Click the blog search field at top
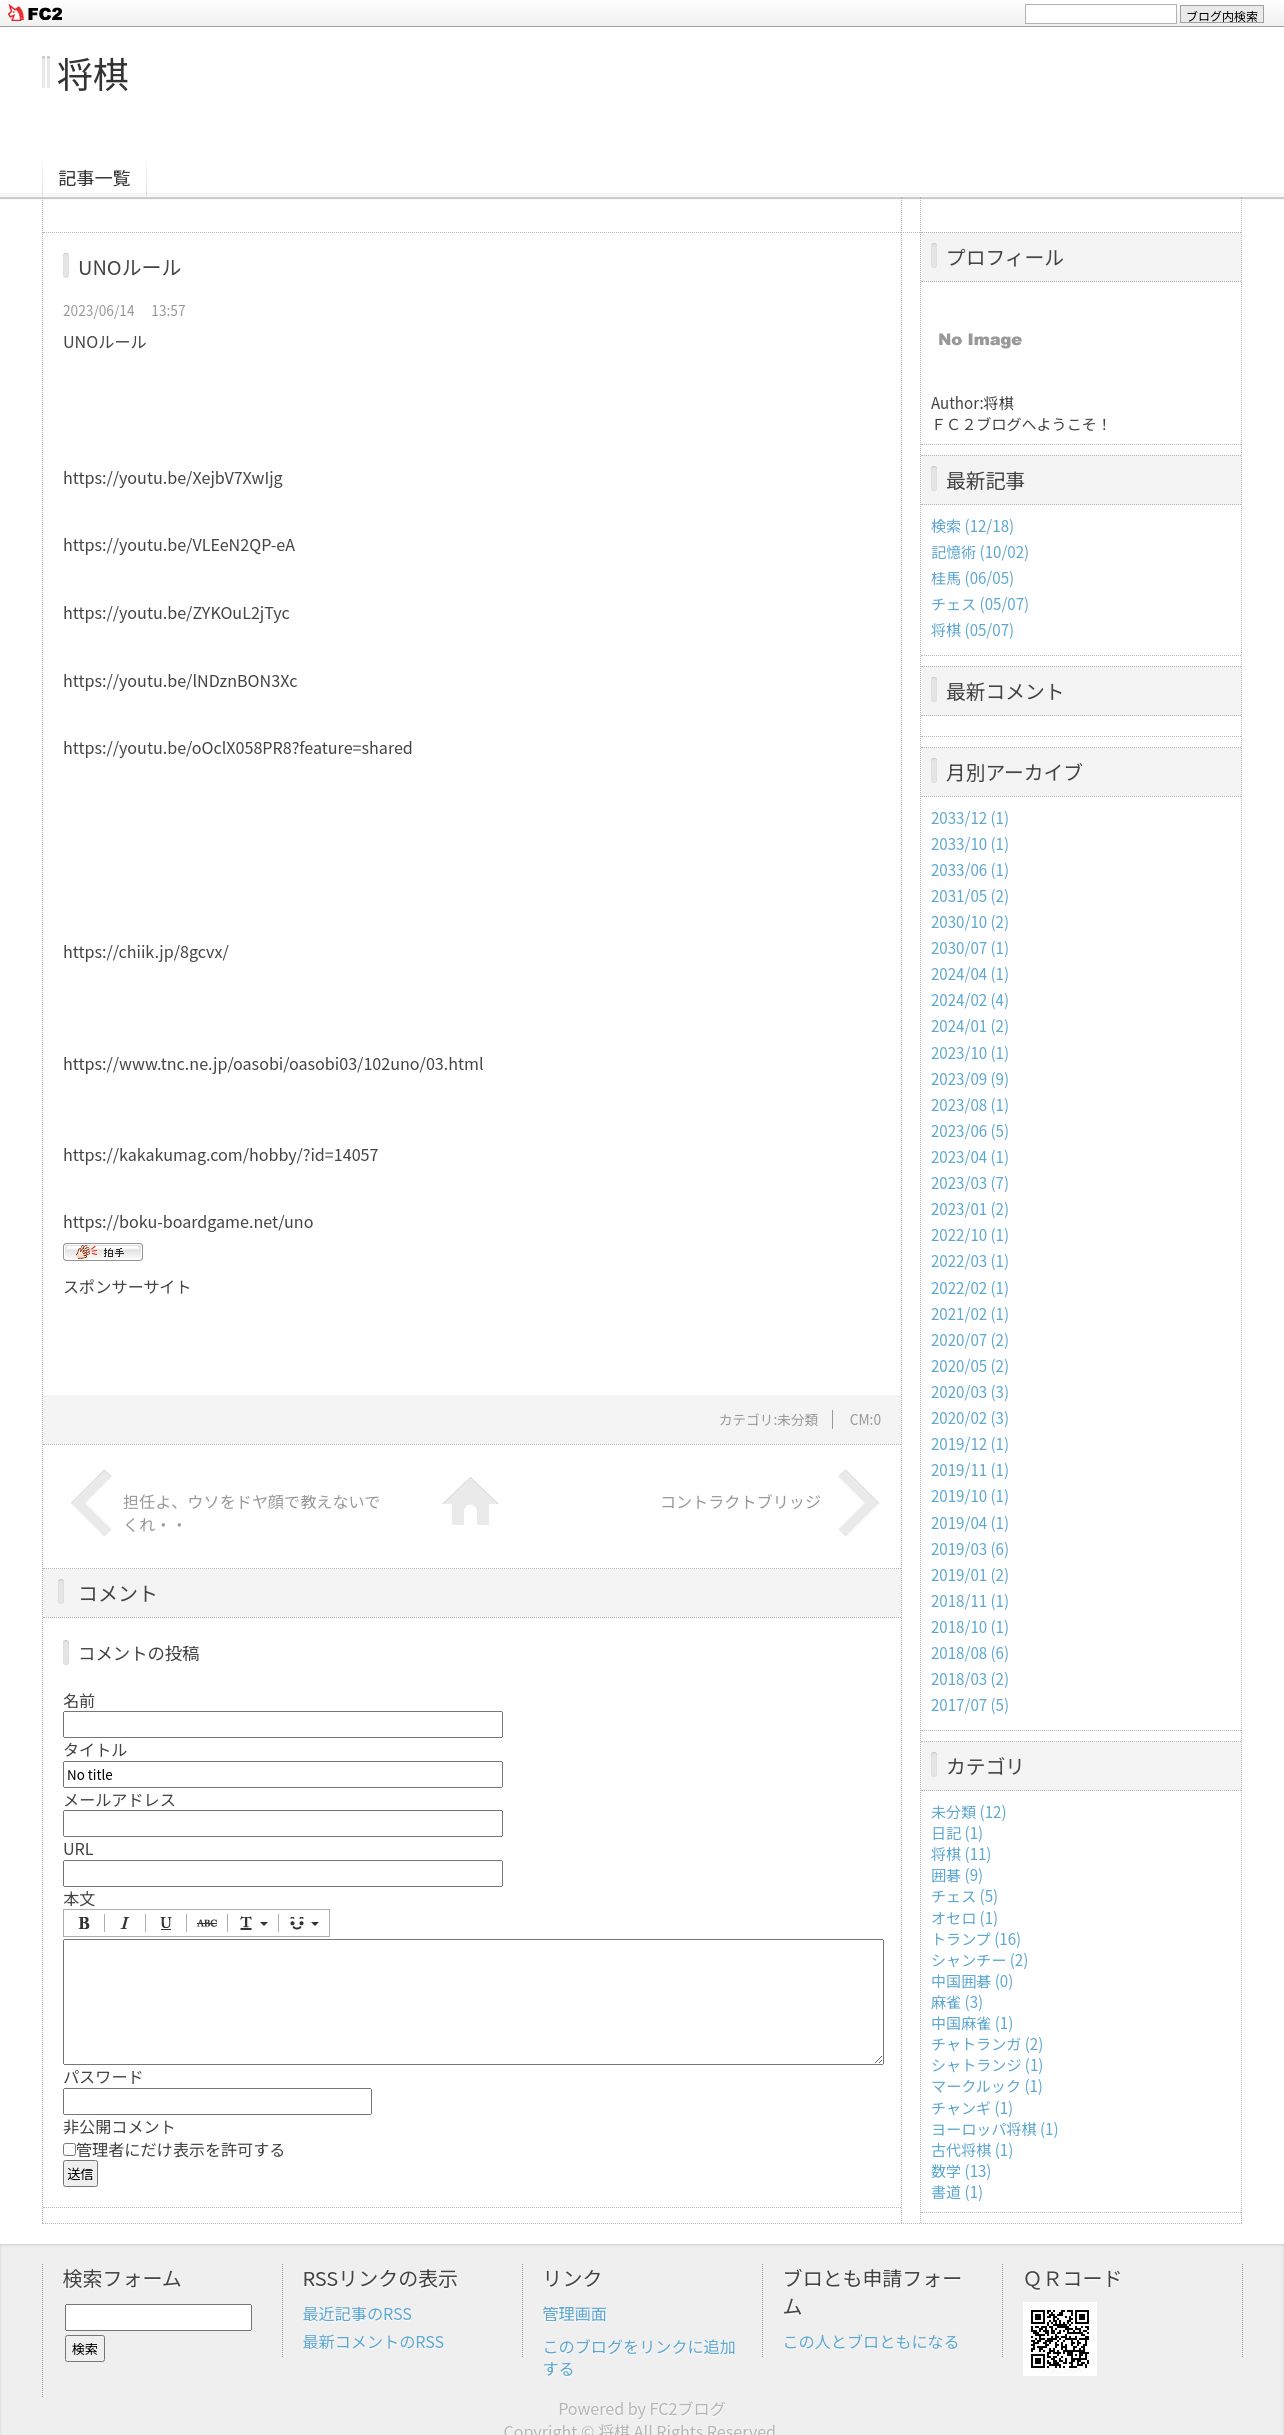 [1100, 14]
